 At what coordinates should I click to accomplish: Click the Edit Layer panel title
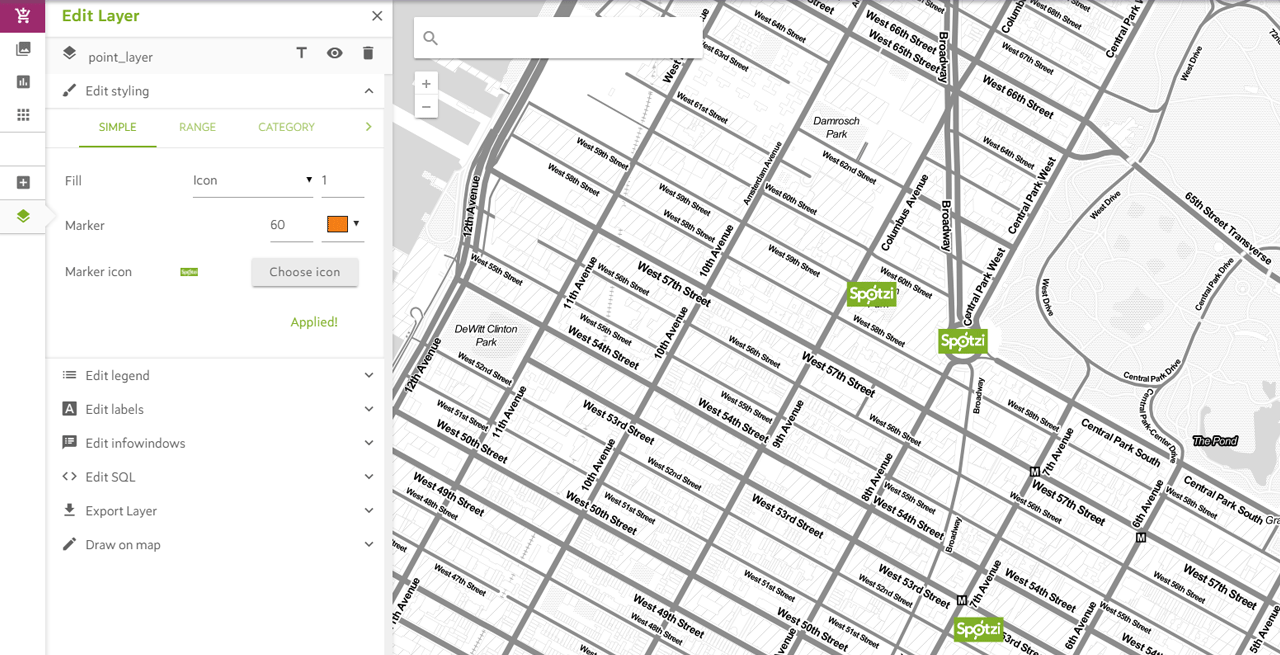click(x=101, y=16)
